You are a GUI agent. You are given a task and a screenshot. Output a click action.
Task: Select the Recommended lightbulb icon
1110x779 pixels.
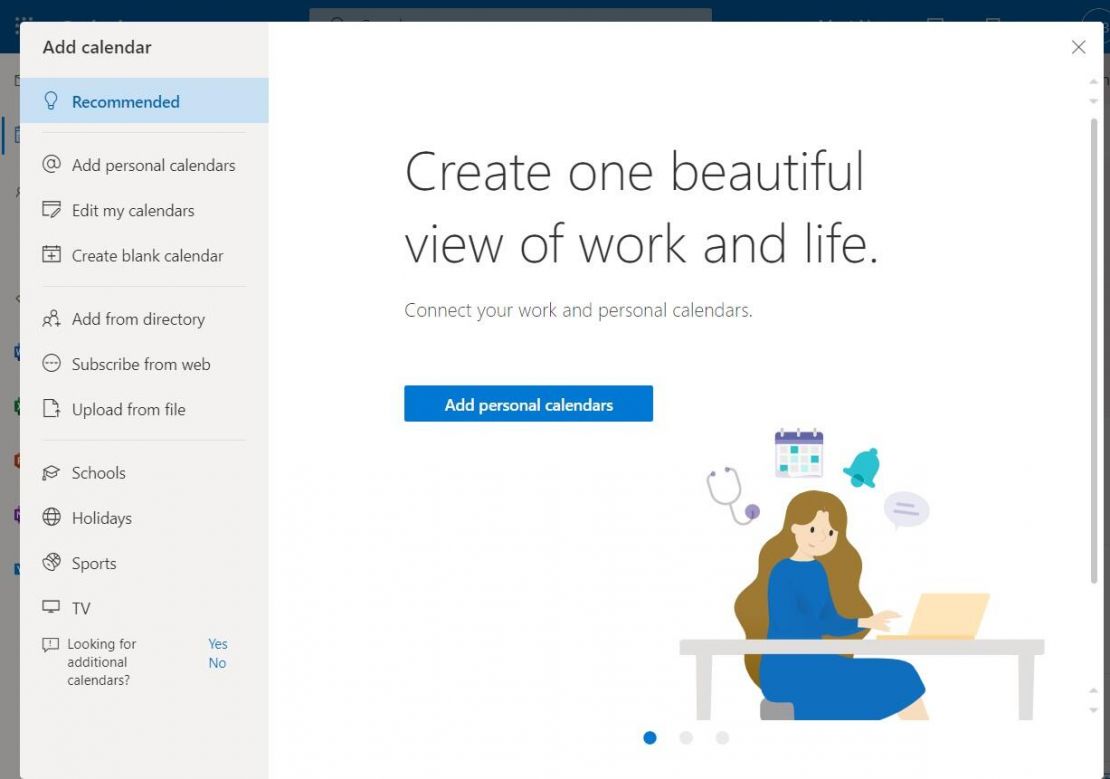click(51, 101)
